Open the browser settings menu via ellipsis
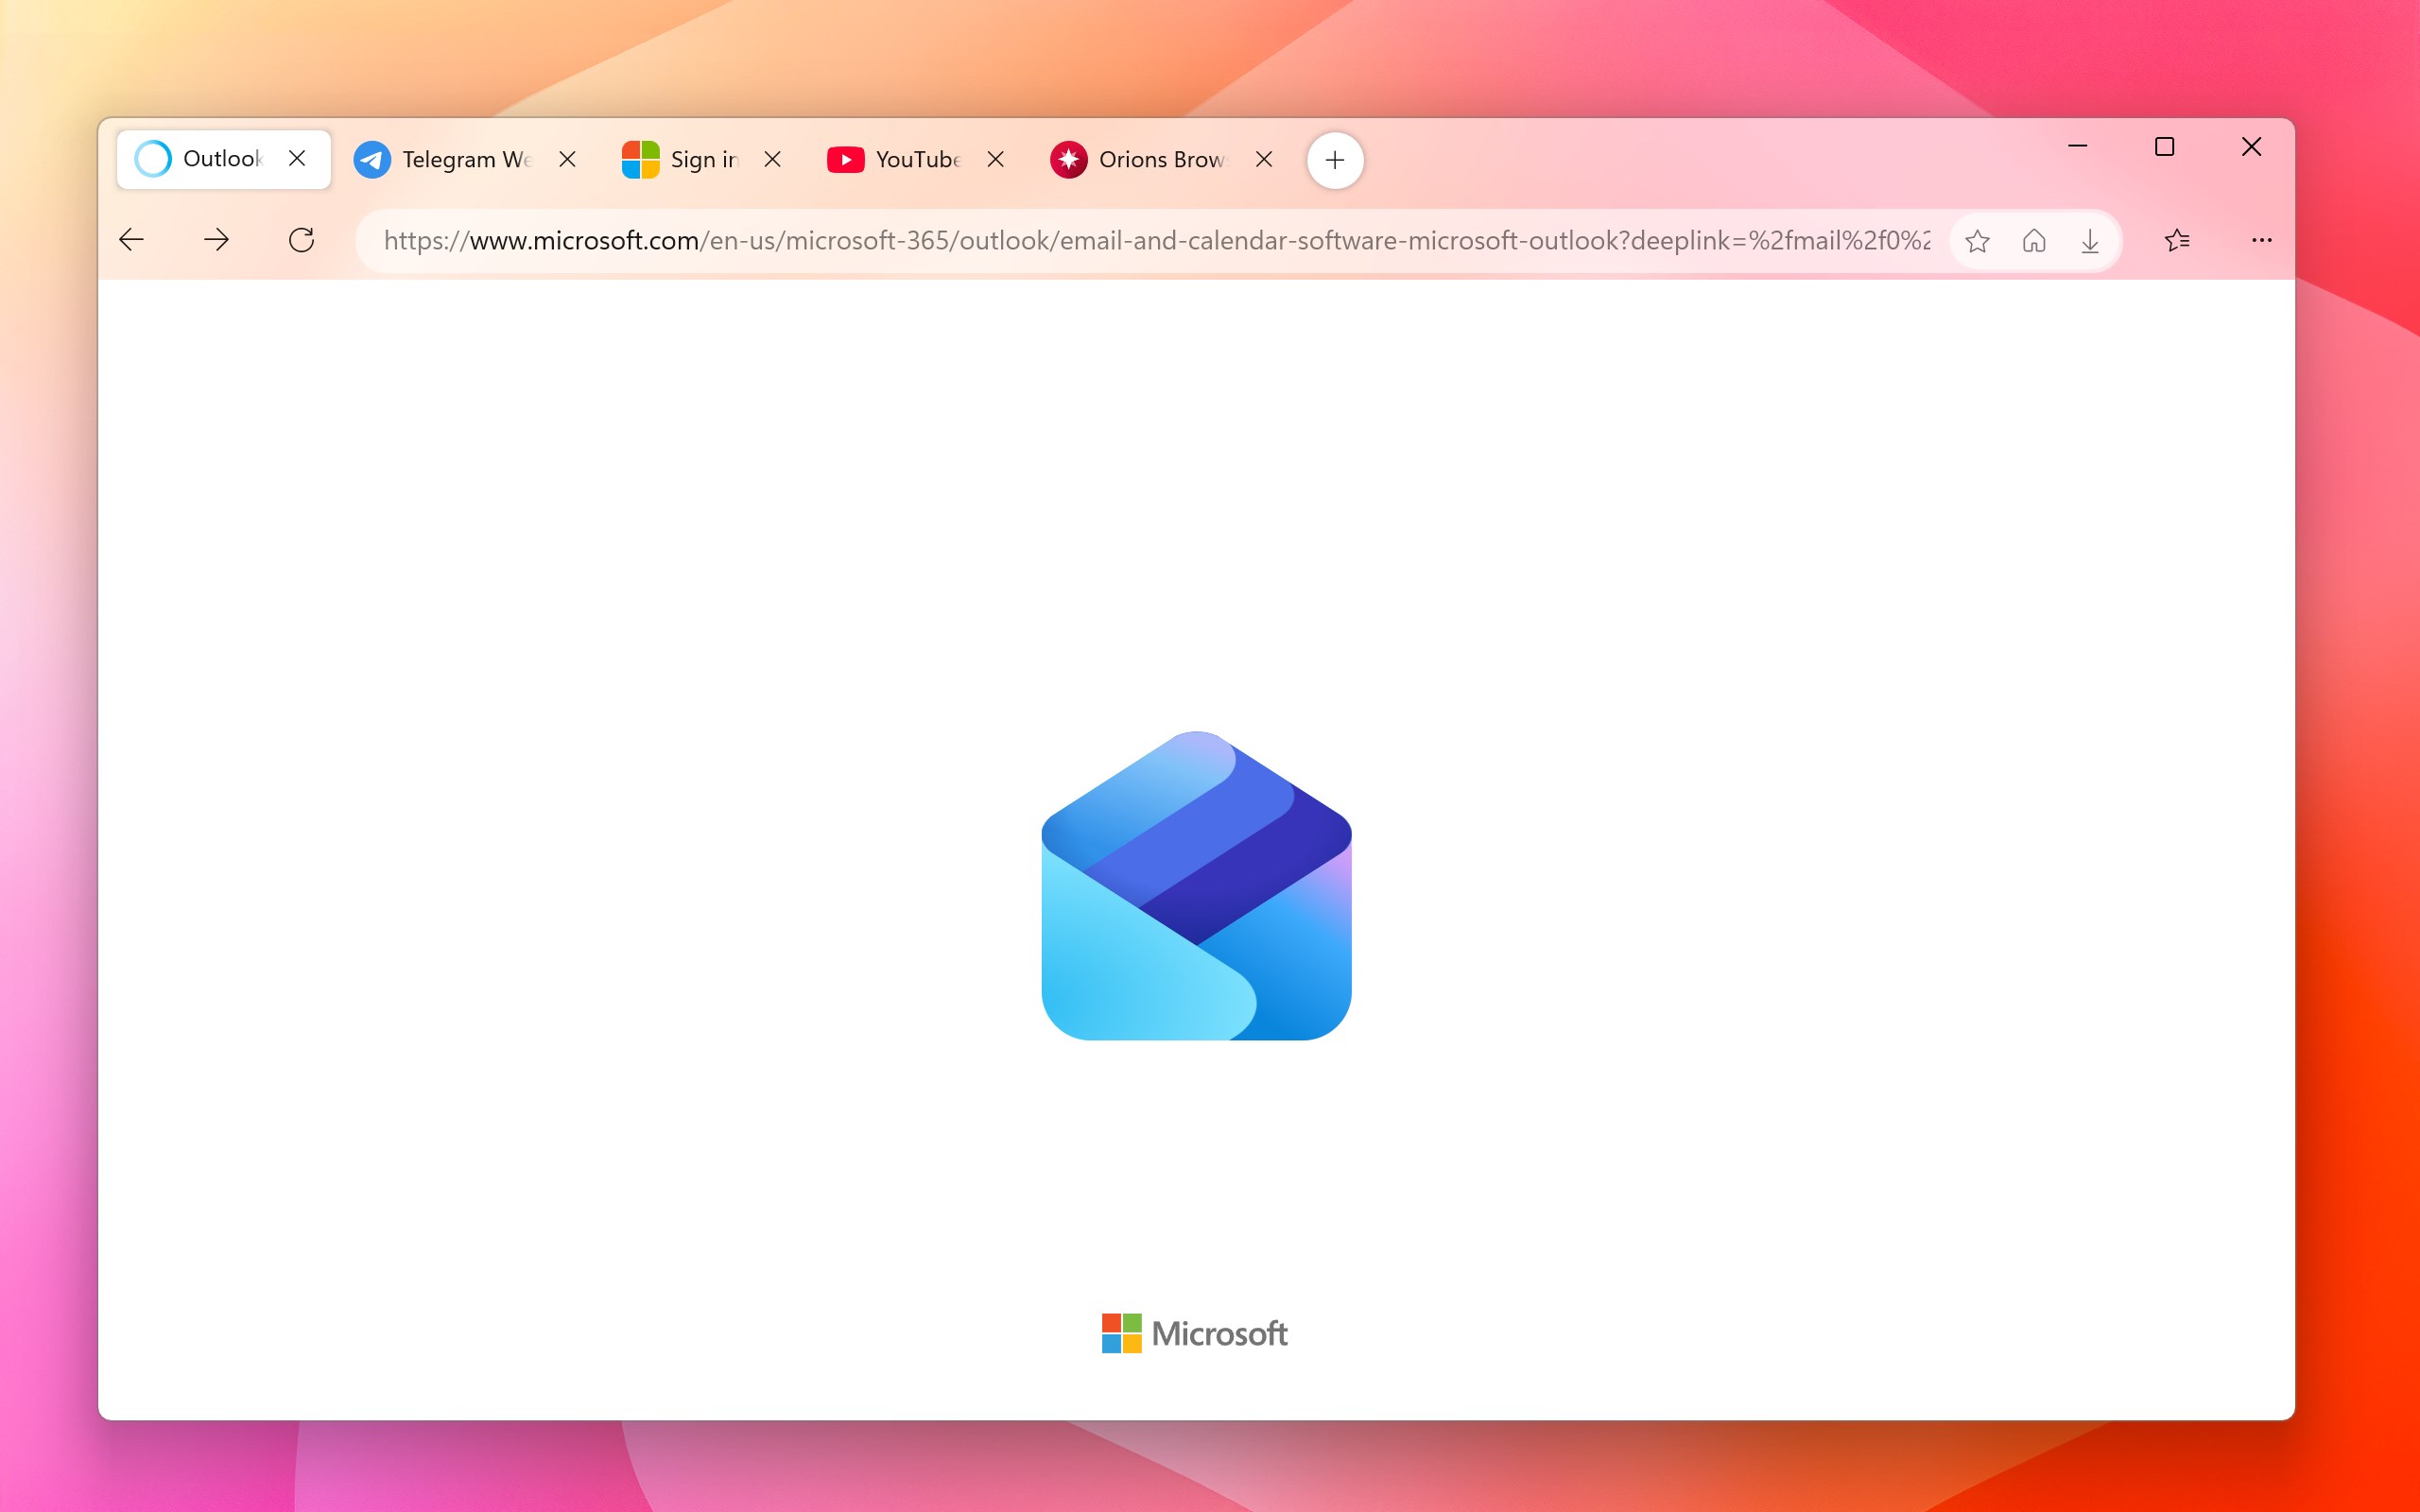The width and height of the screenshot is (2420, 1512). tap(2260, 240)
